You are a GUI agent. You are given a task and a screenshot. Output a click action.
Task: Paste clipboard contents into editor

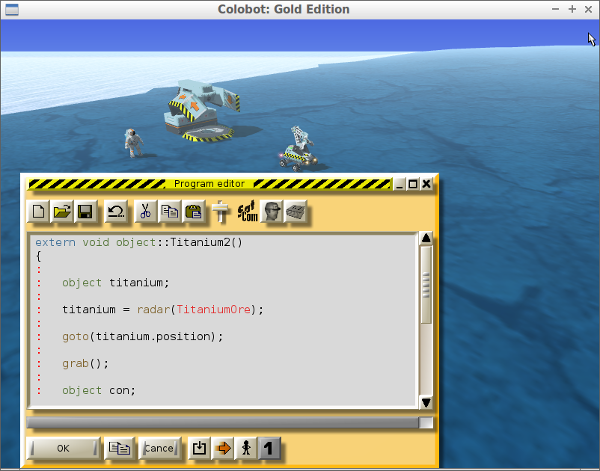193,211
